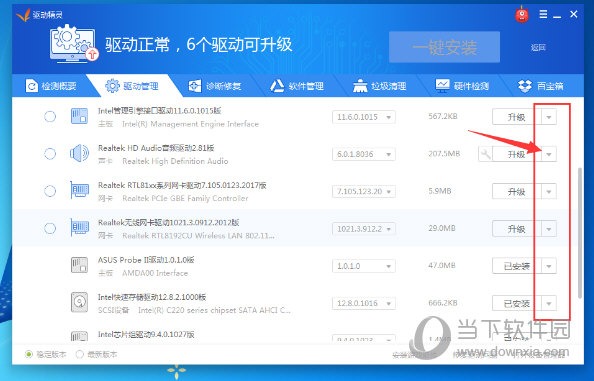Click the 百宝箱 tab box icon
This screenshot has height=381, width=594.
(x=525, y=86)
